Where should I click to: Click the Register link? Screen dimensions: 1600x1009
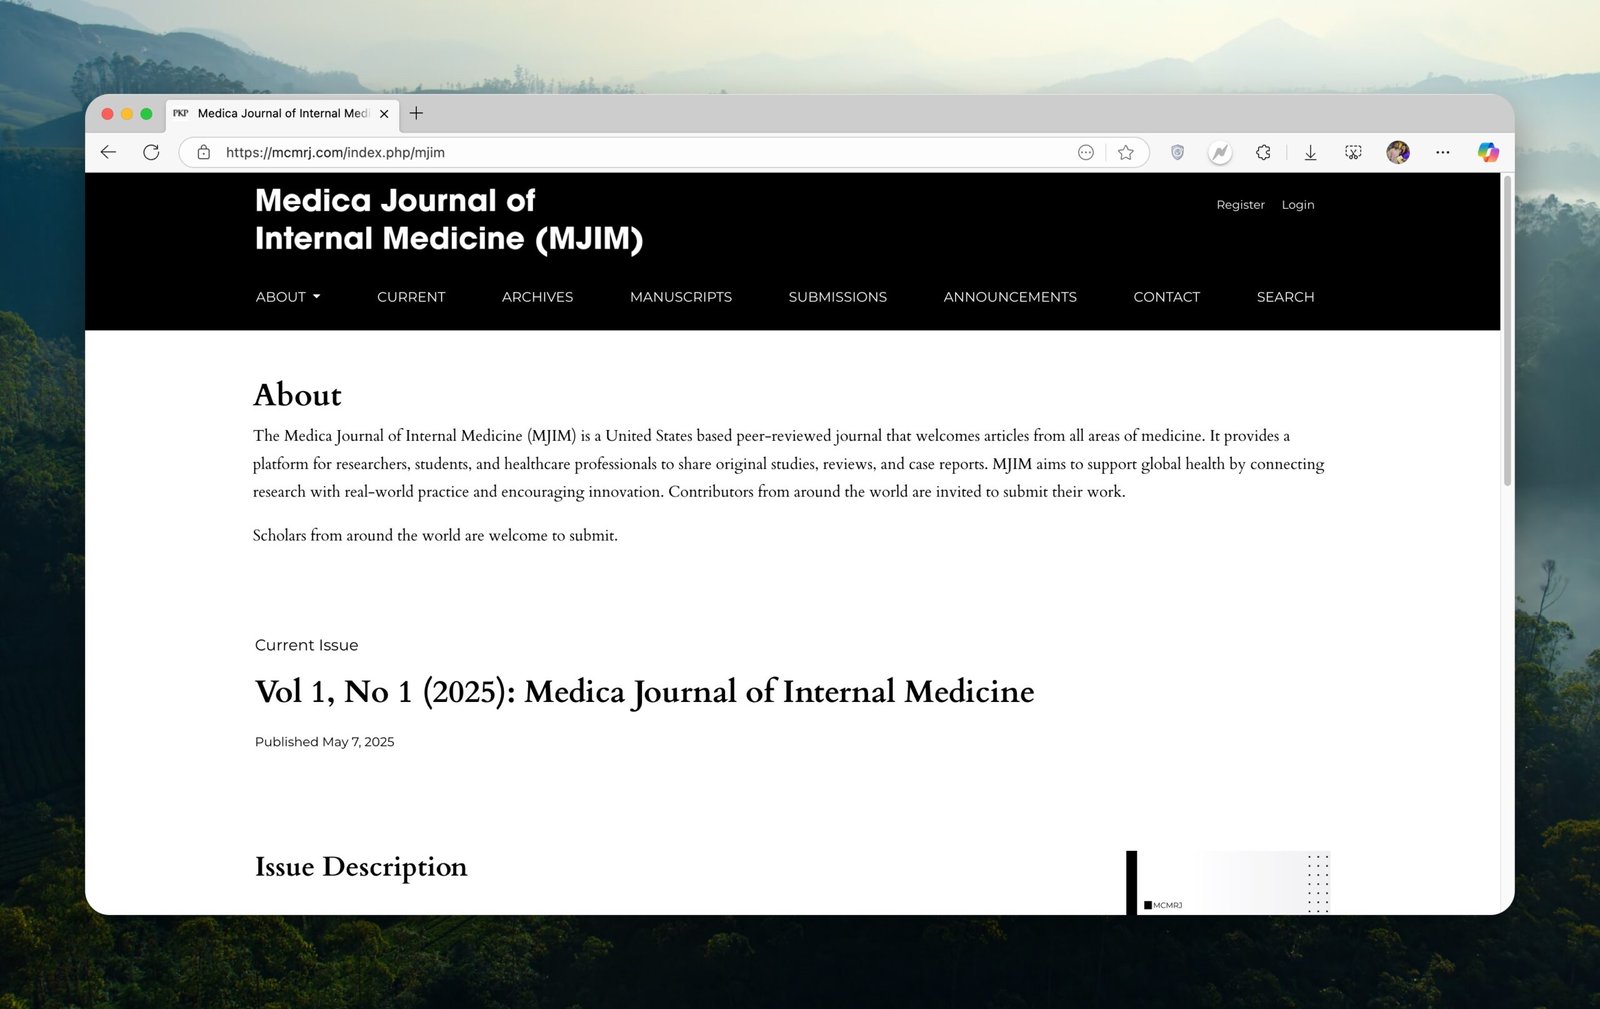[x=1240, y=205]
